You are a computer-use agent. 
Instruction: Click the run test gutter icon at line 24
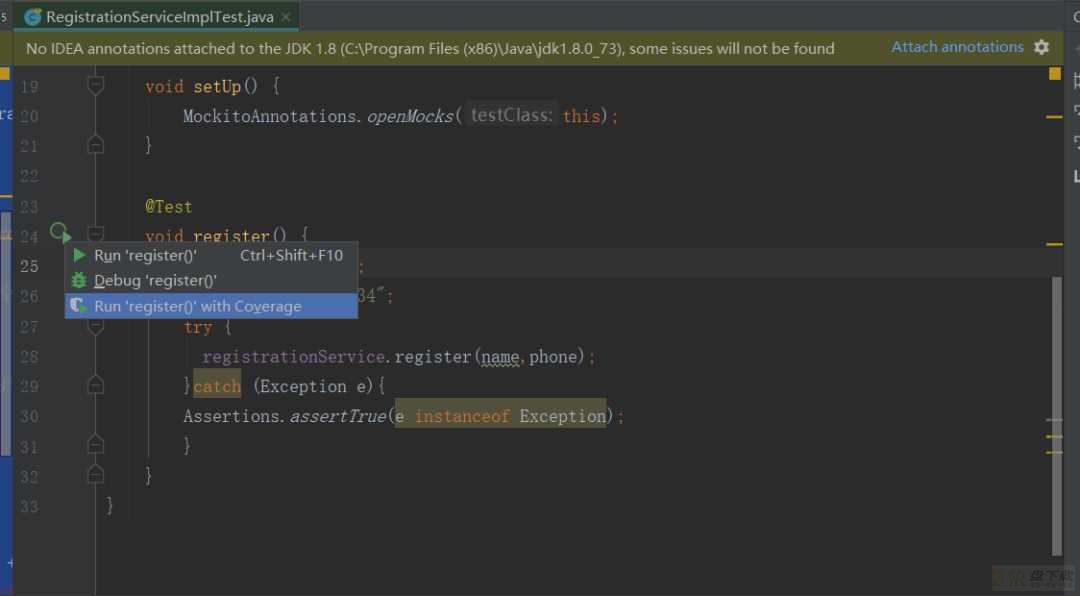point(60,233)
